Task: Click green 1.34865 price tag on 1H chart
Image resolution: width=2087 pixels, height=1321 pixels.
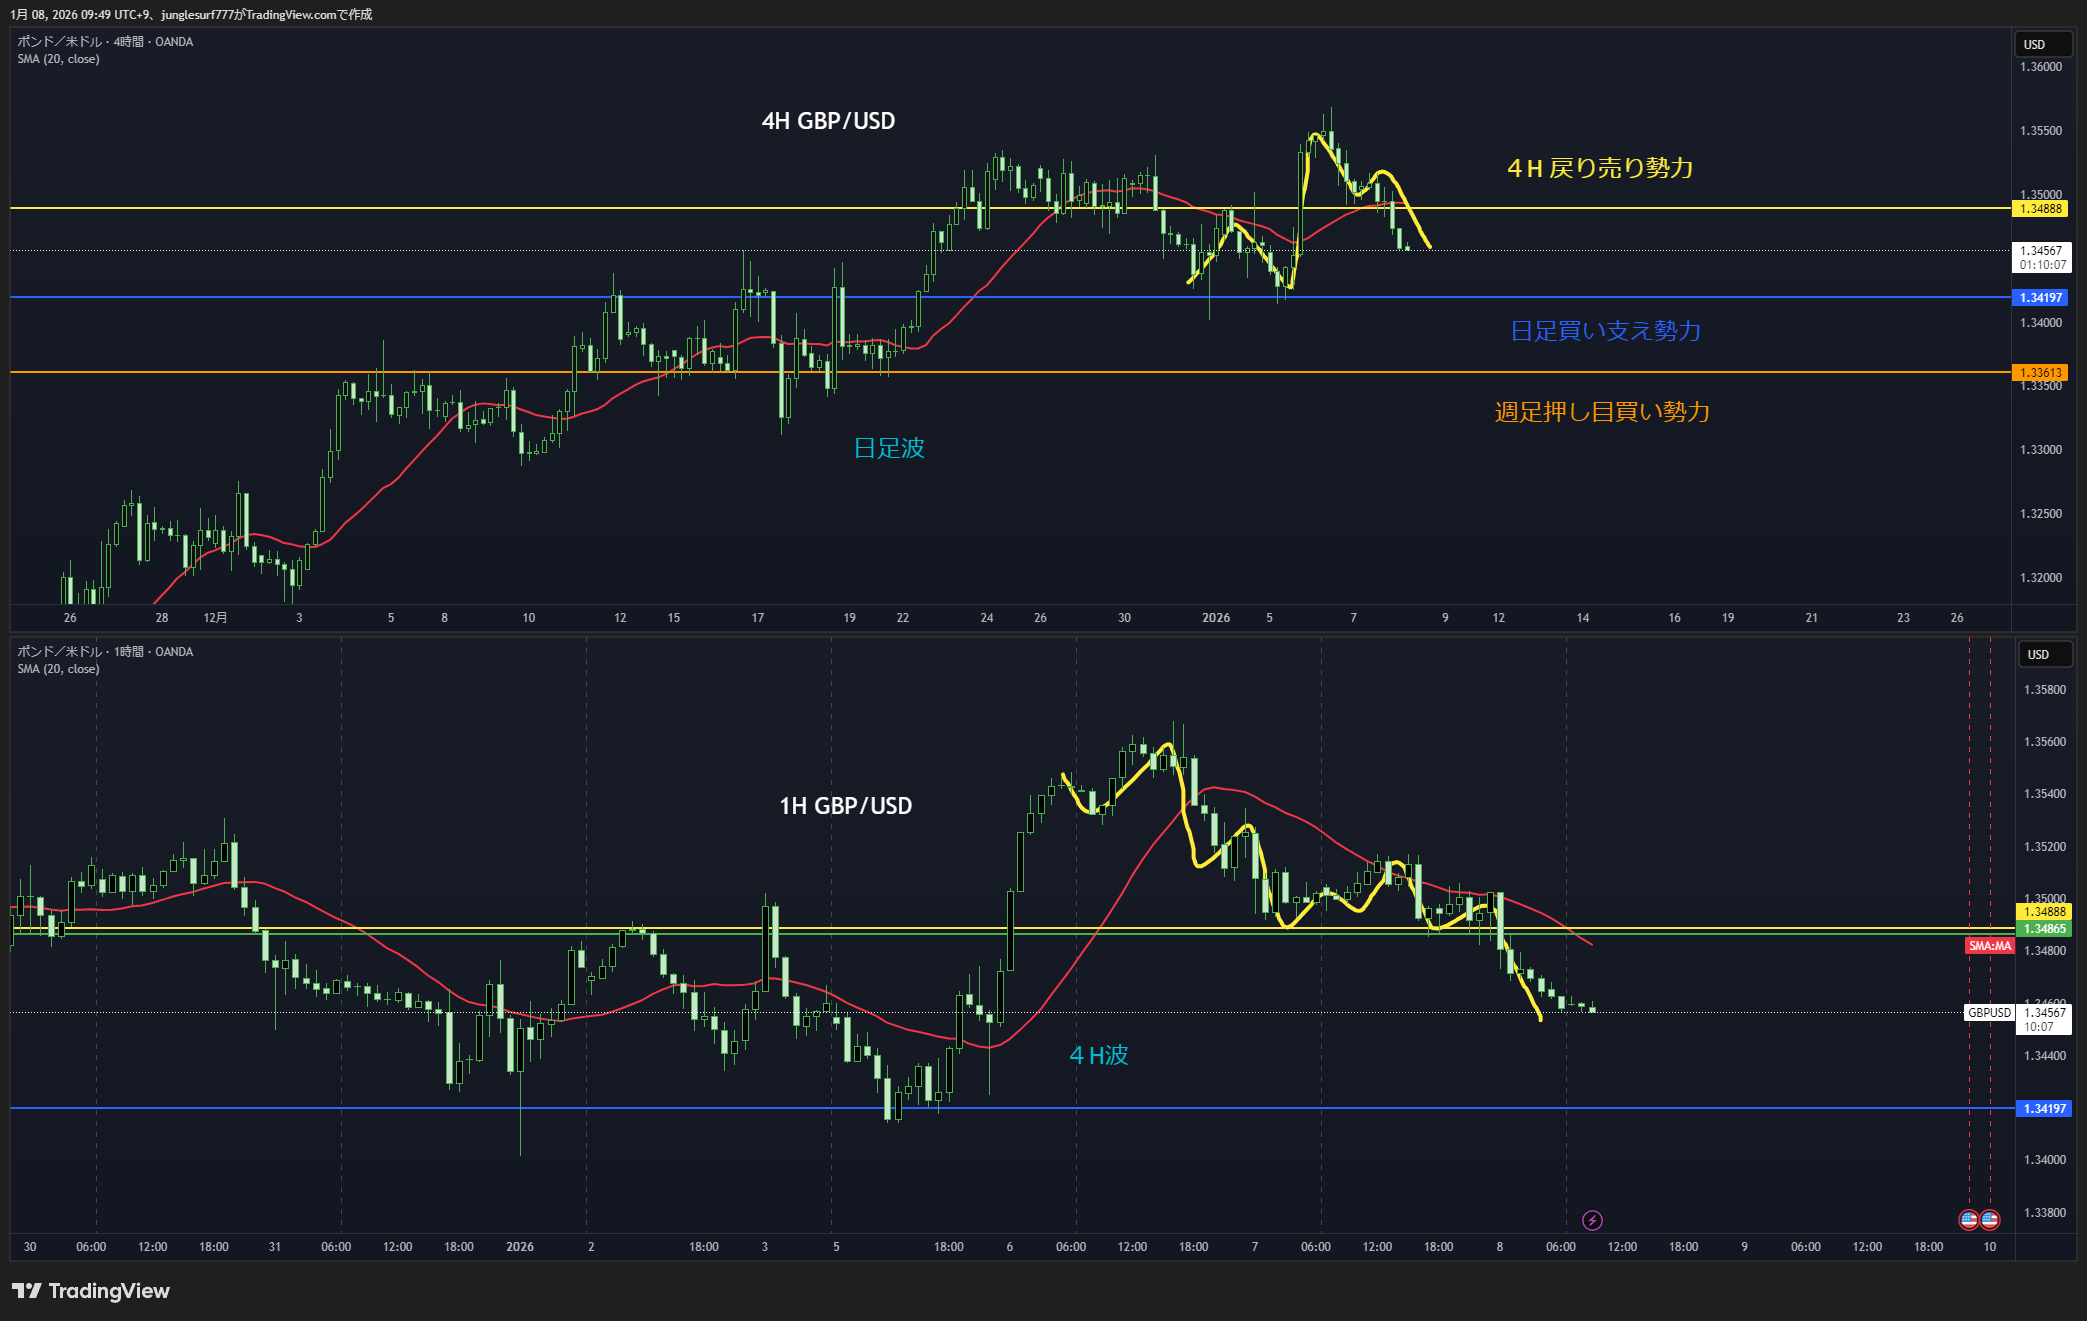Action: [x=2044, y=929]
